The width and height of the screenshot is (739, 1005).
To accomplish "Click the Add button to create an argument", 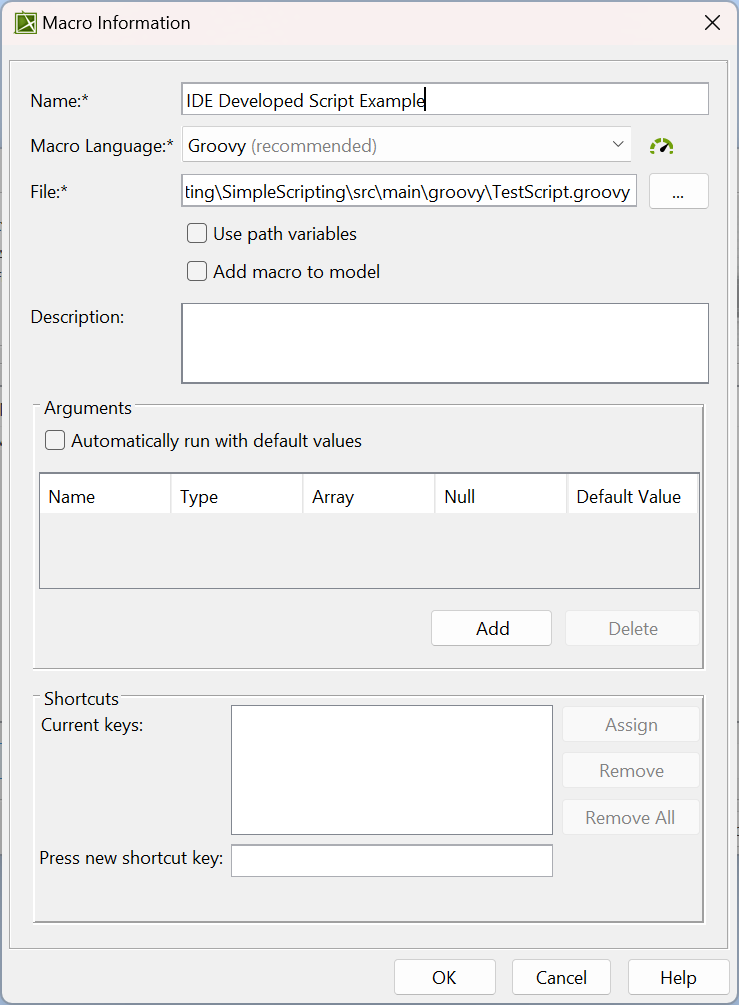I will pyautogui.click(x=491, y=628).
